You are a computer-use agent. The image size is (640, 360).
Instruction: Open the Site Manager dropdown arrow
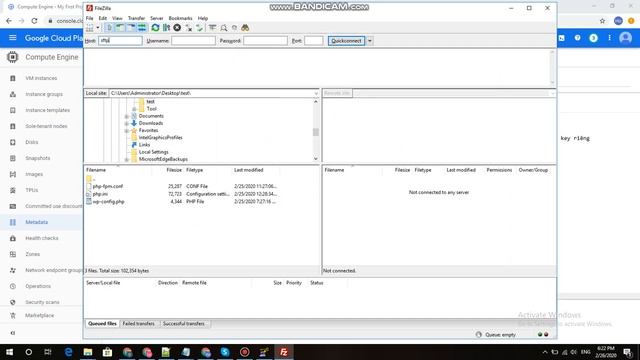(x=98, y=28)
